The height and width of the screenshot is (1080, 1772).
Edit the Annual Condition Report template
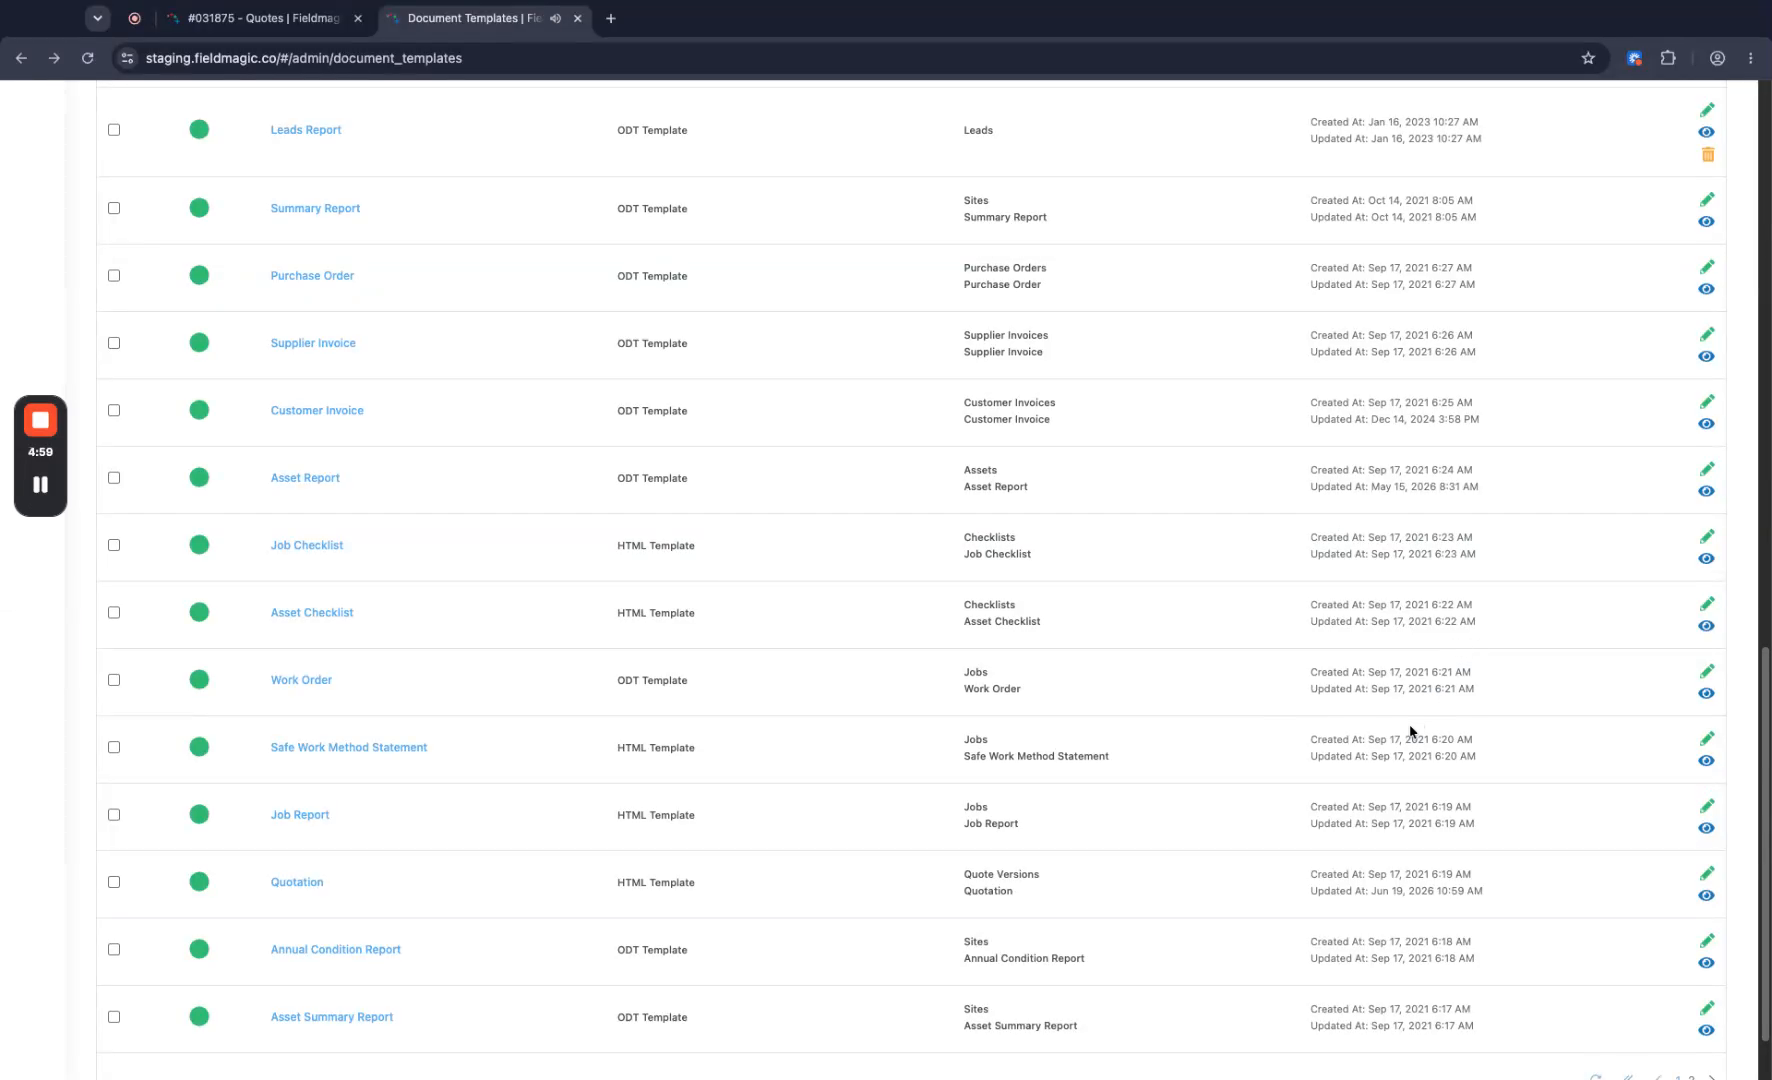pyautogui.click(x=1707, y=940)
